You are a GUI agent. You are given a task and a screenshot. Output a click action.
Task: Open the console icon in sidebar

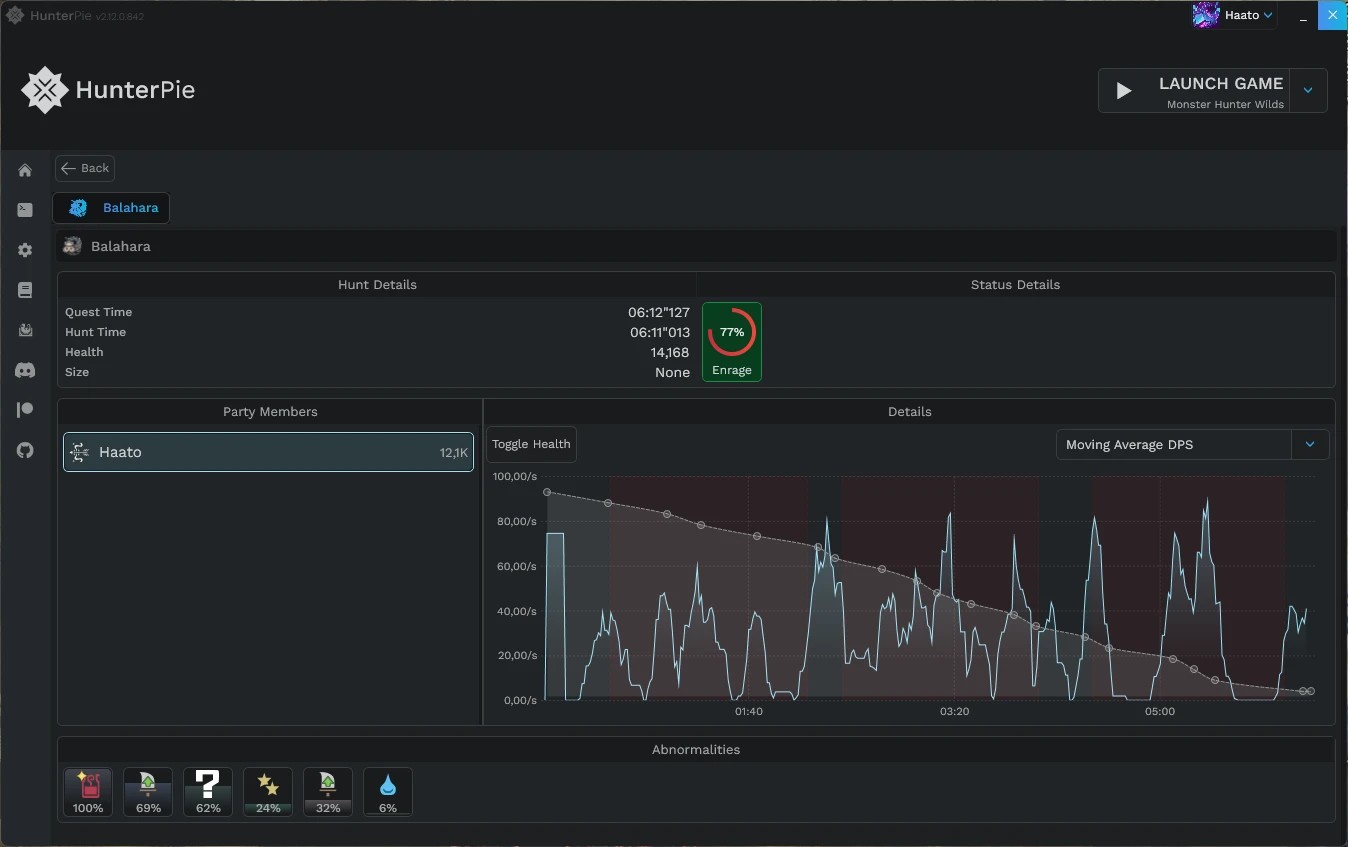point(25,210)
